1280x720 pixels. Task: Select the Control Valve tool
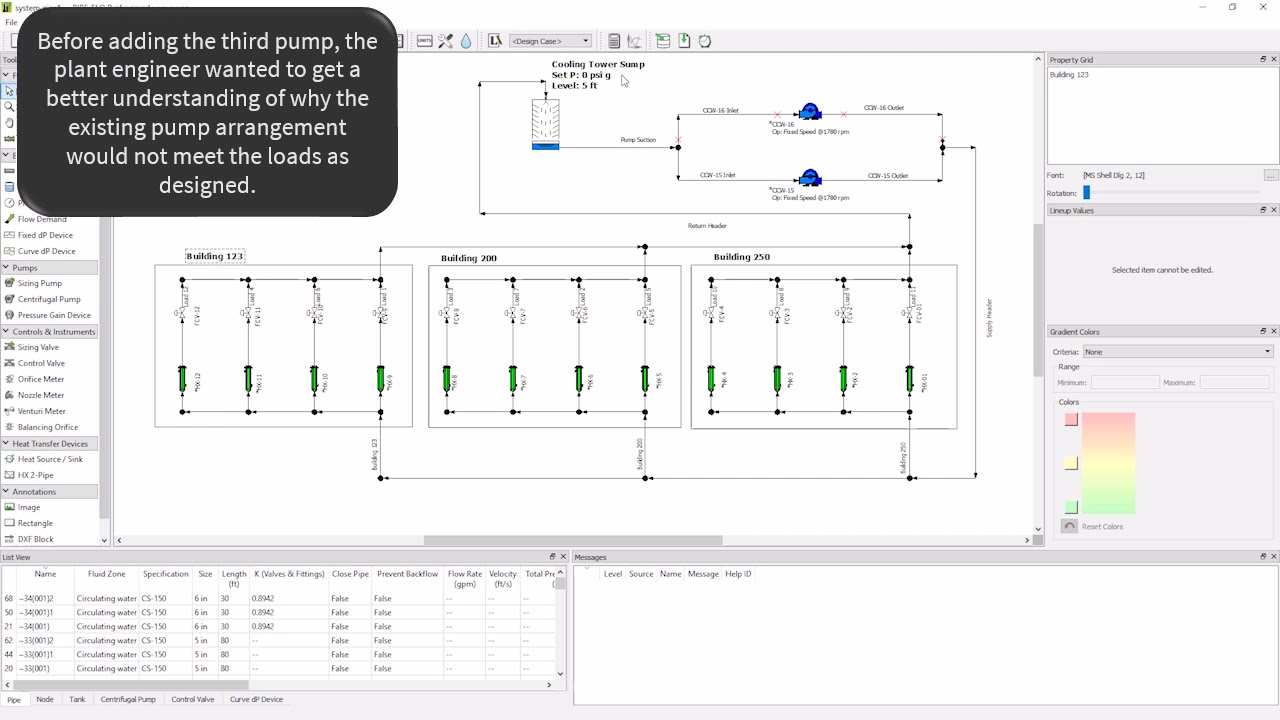[x=41, y=363]
